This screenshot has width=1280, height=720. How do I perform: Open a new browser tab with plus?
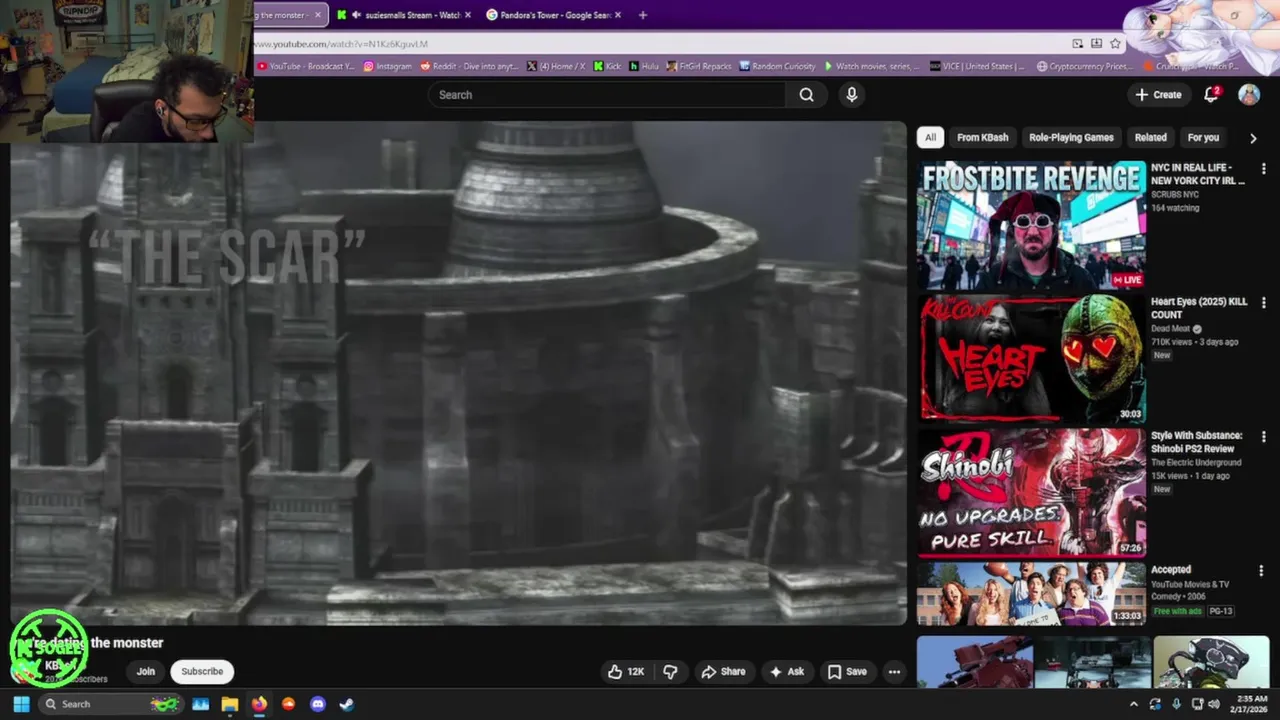pos(643,15)
